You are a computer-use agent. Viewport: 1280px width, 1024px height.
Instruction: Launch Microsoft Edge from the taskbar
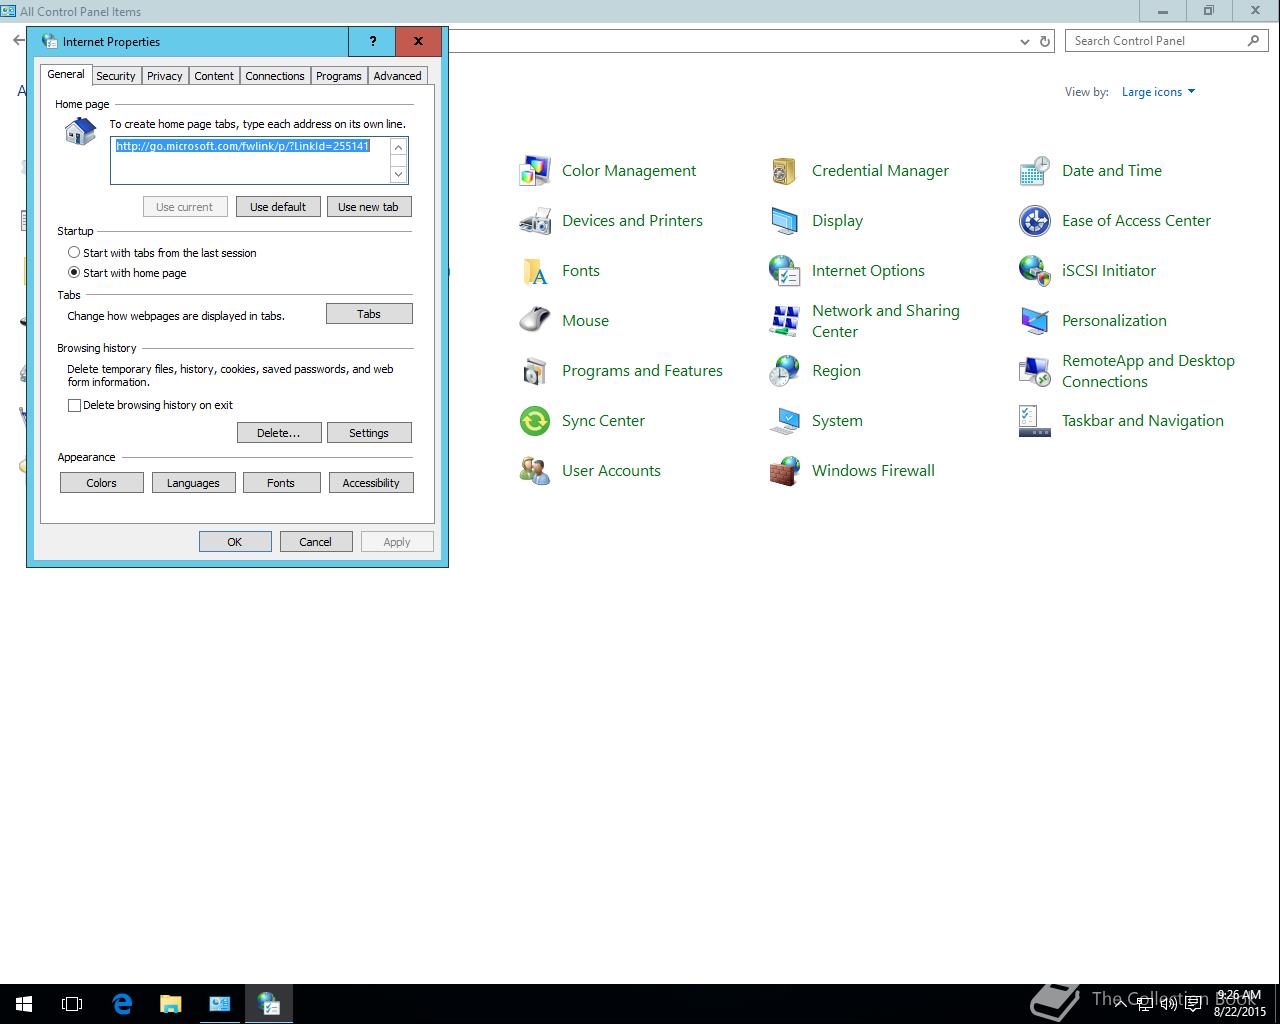[x=122, y=1004]
